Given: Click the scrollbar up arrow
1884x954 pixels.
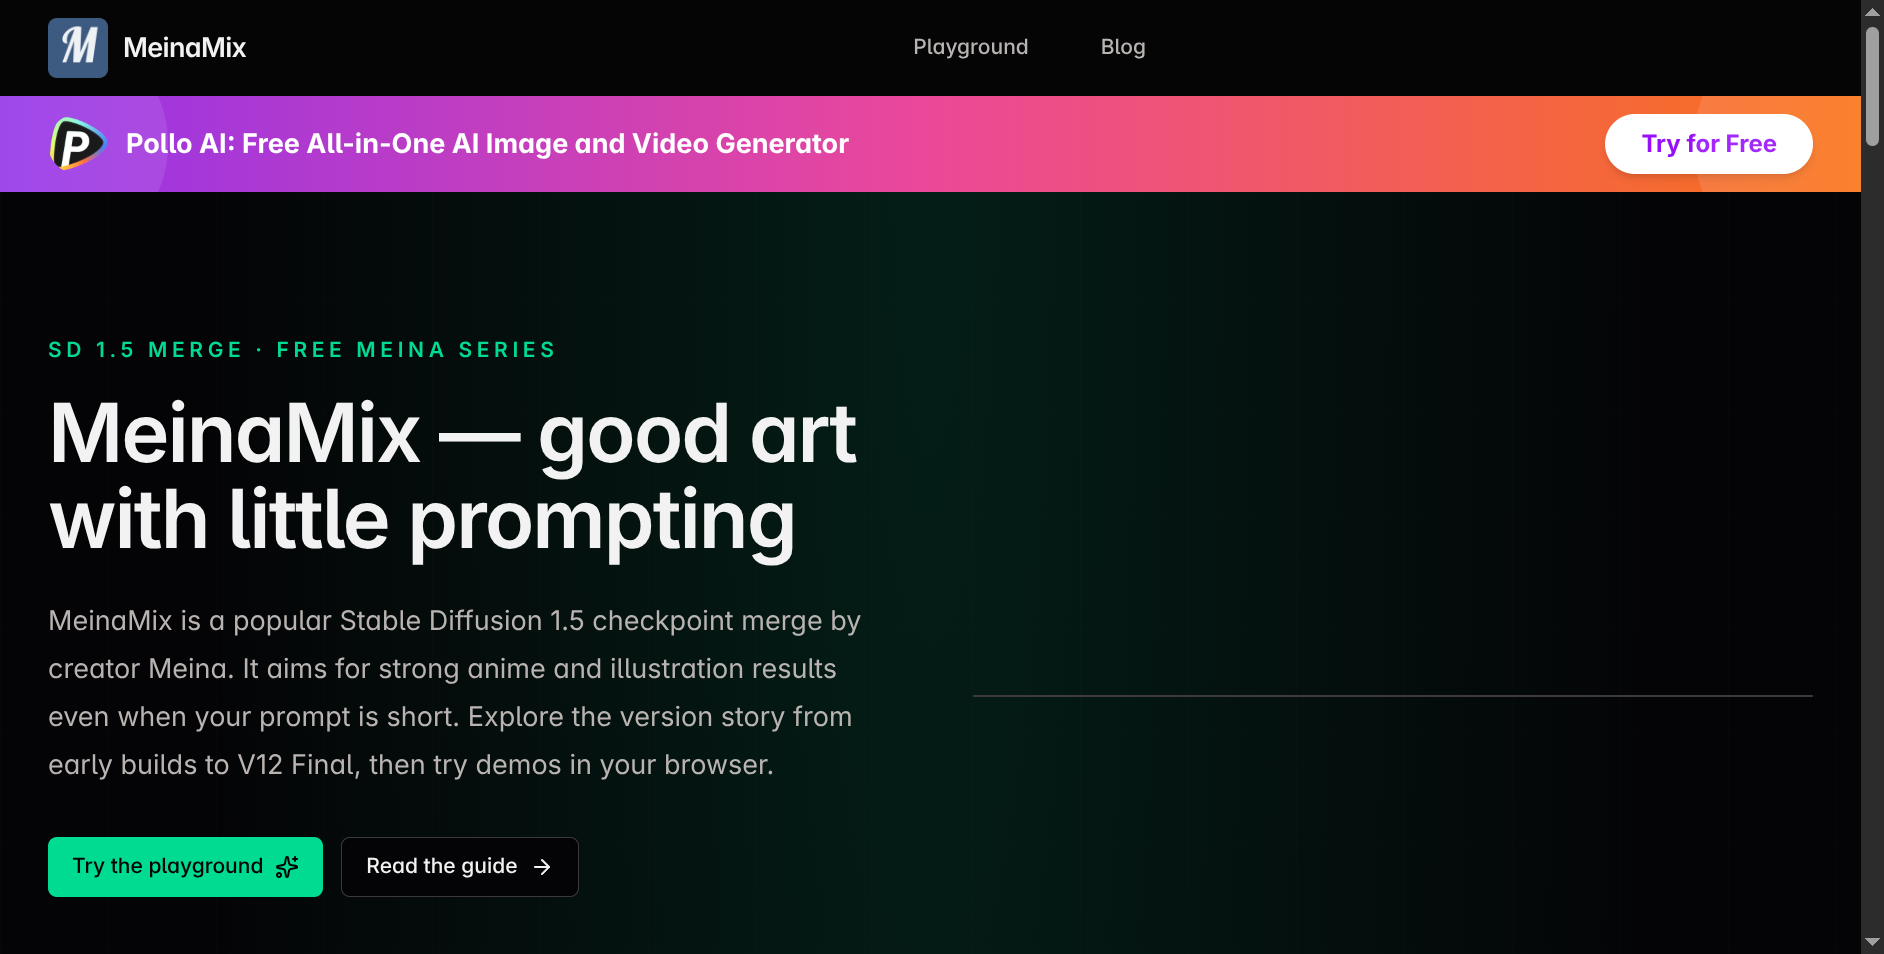Looking at the screenshot, I should pos(1872,12).
